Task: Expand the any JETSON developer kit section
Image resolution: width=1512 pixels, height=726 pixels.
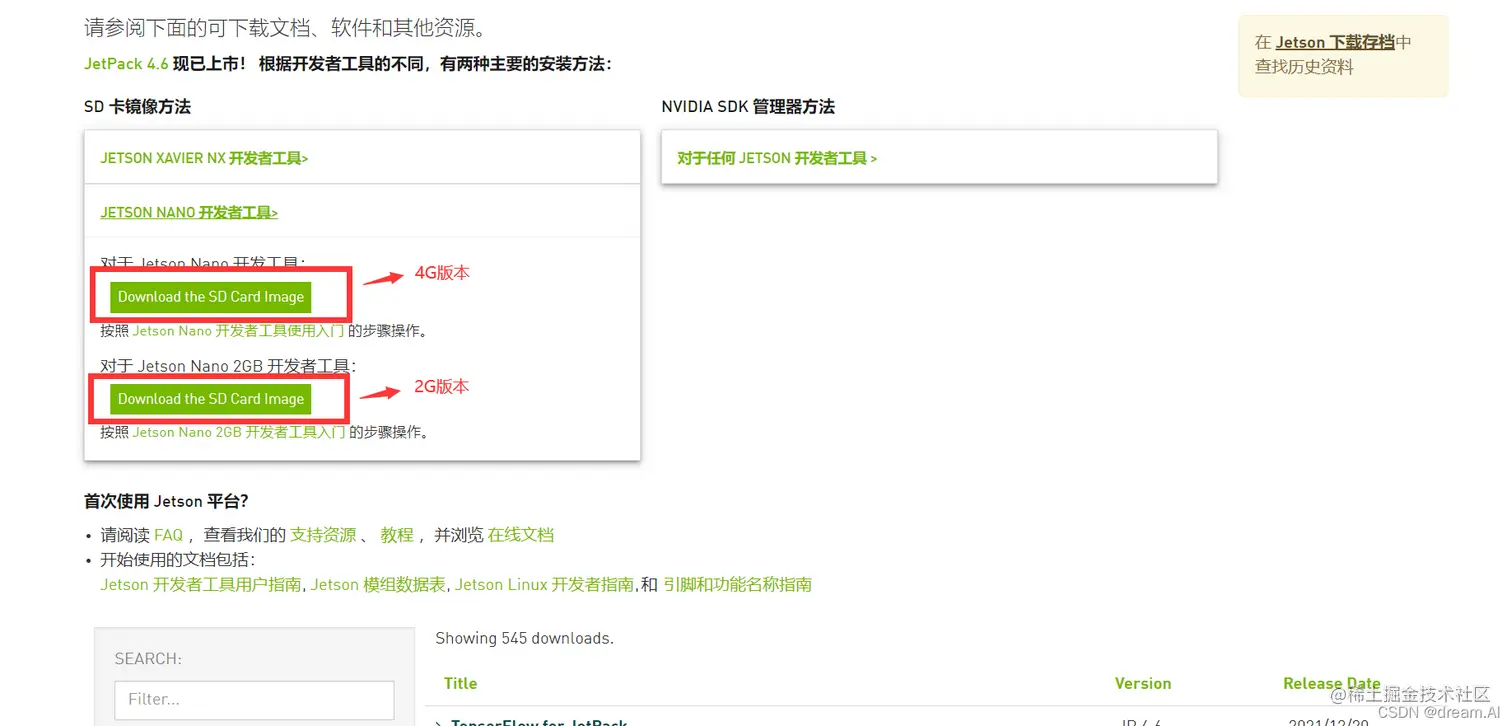Action: coord(777,158)
